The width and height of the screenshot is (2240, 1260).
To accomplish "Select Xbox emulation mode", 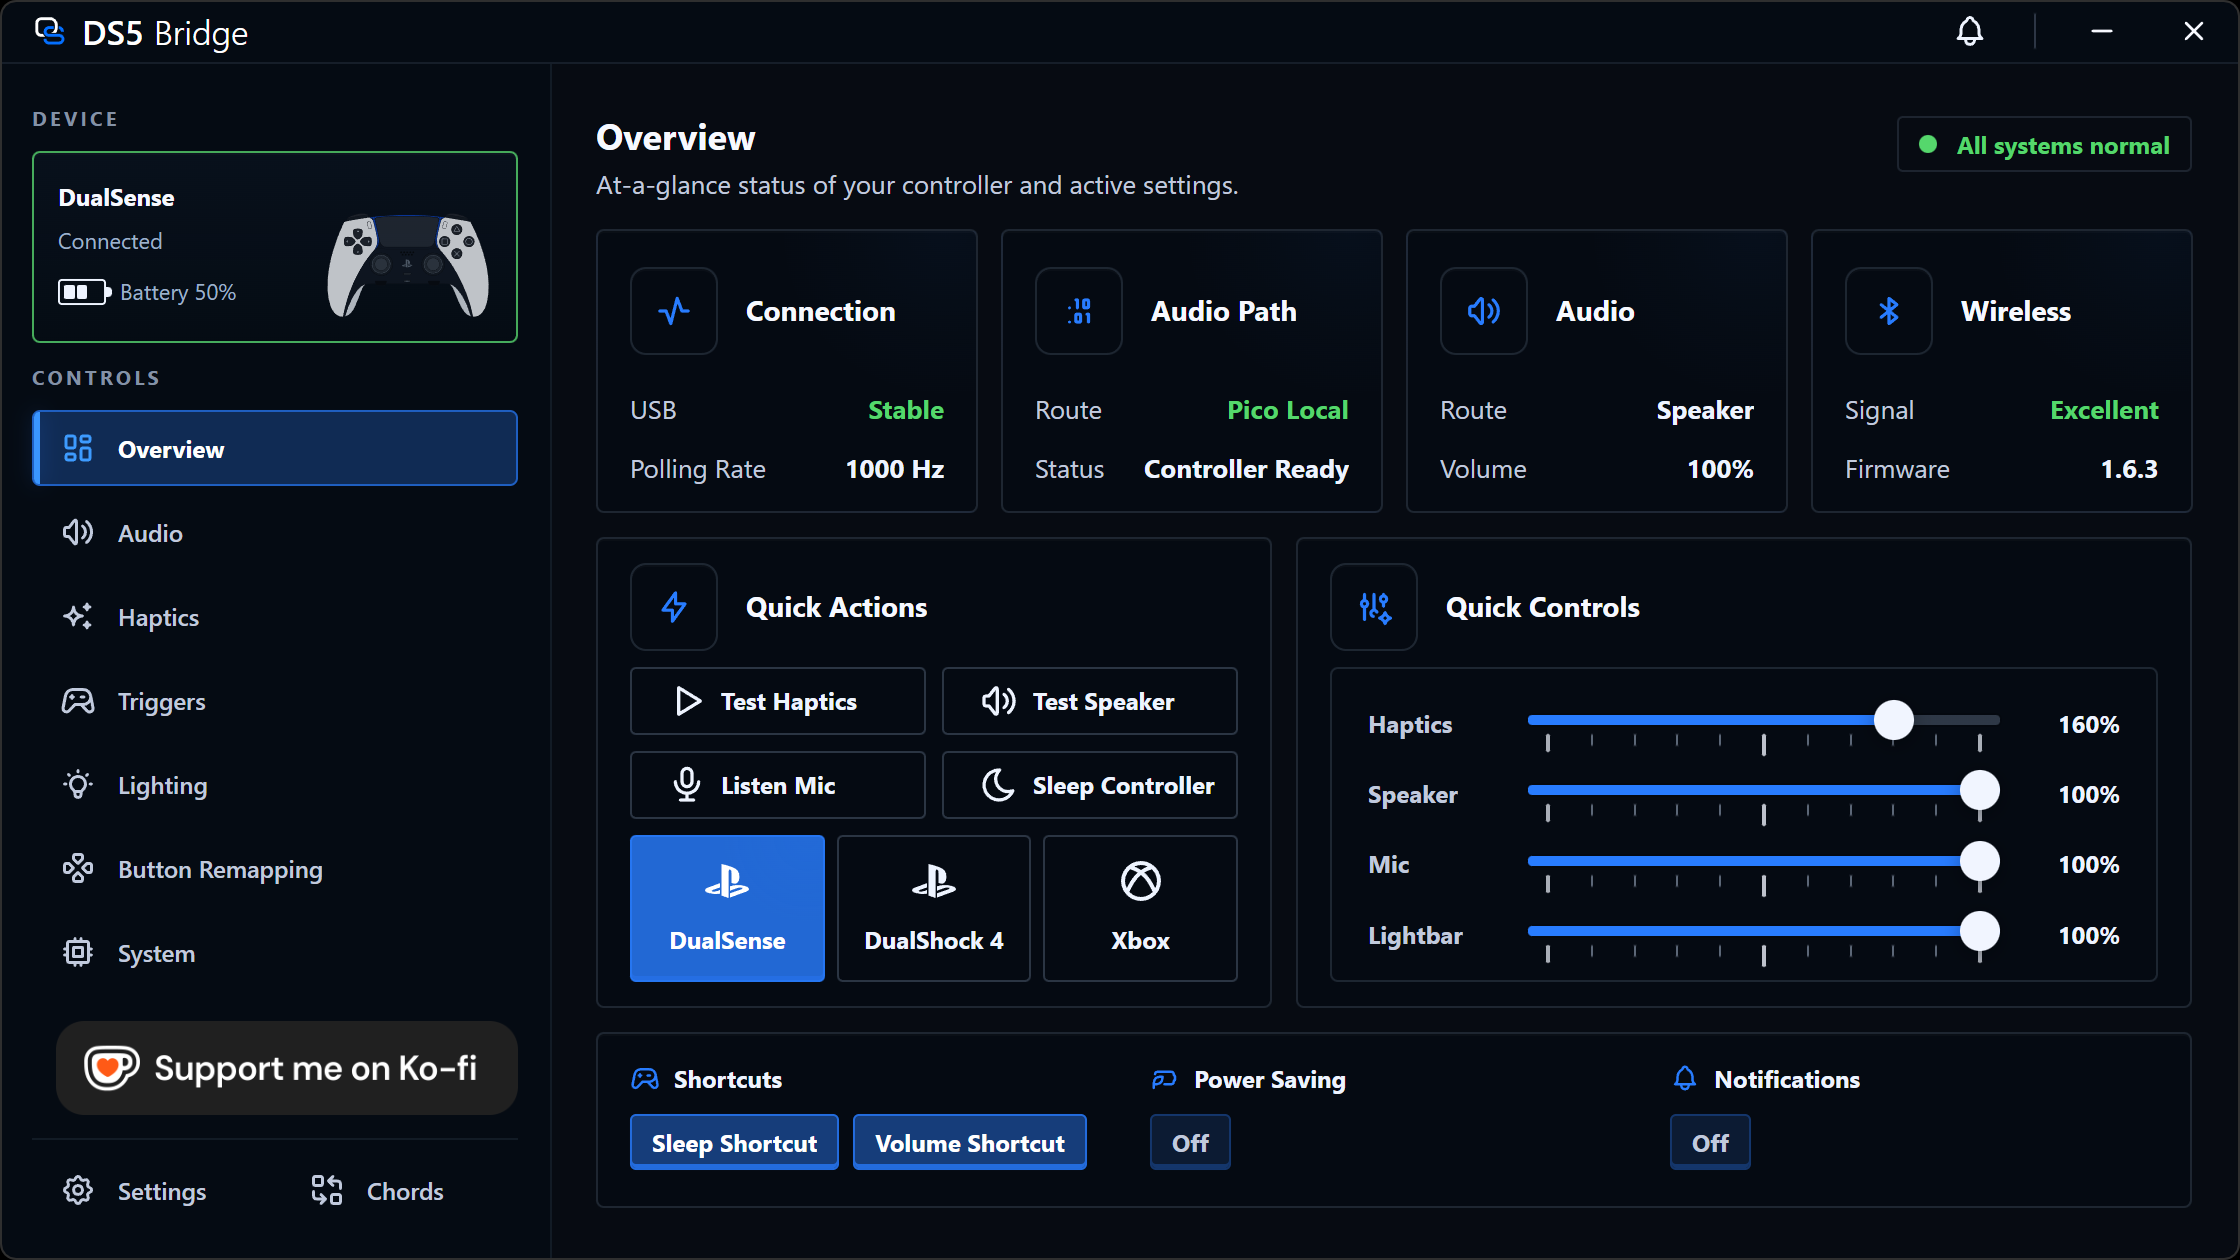I will coord(1140,908).
